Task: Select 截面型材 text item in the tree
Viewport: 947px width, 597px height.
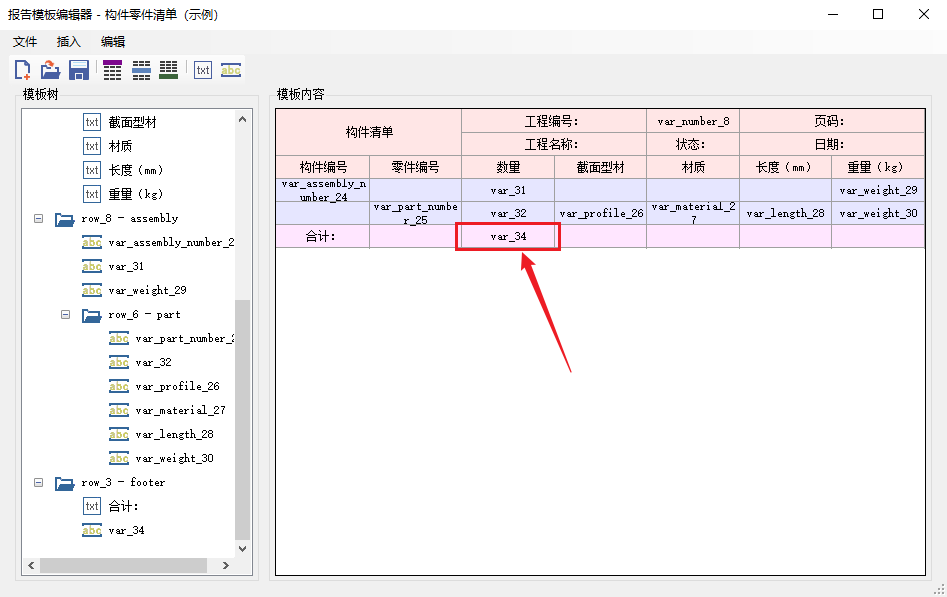Action: 132,123
